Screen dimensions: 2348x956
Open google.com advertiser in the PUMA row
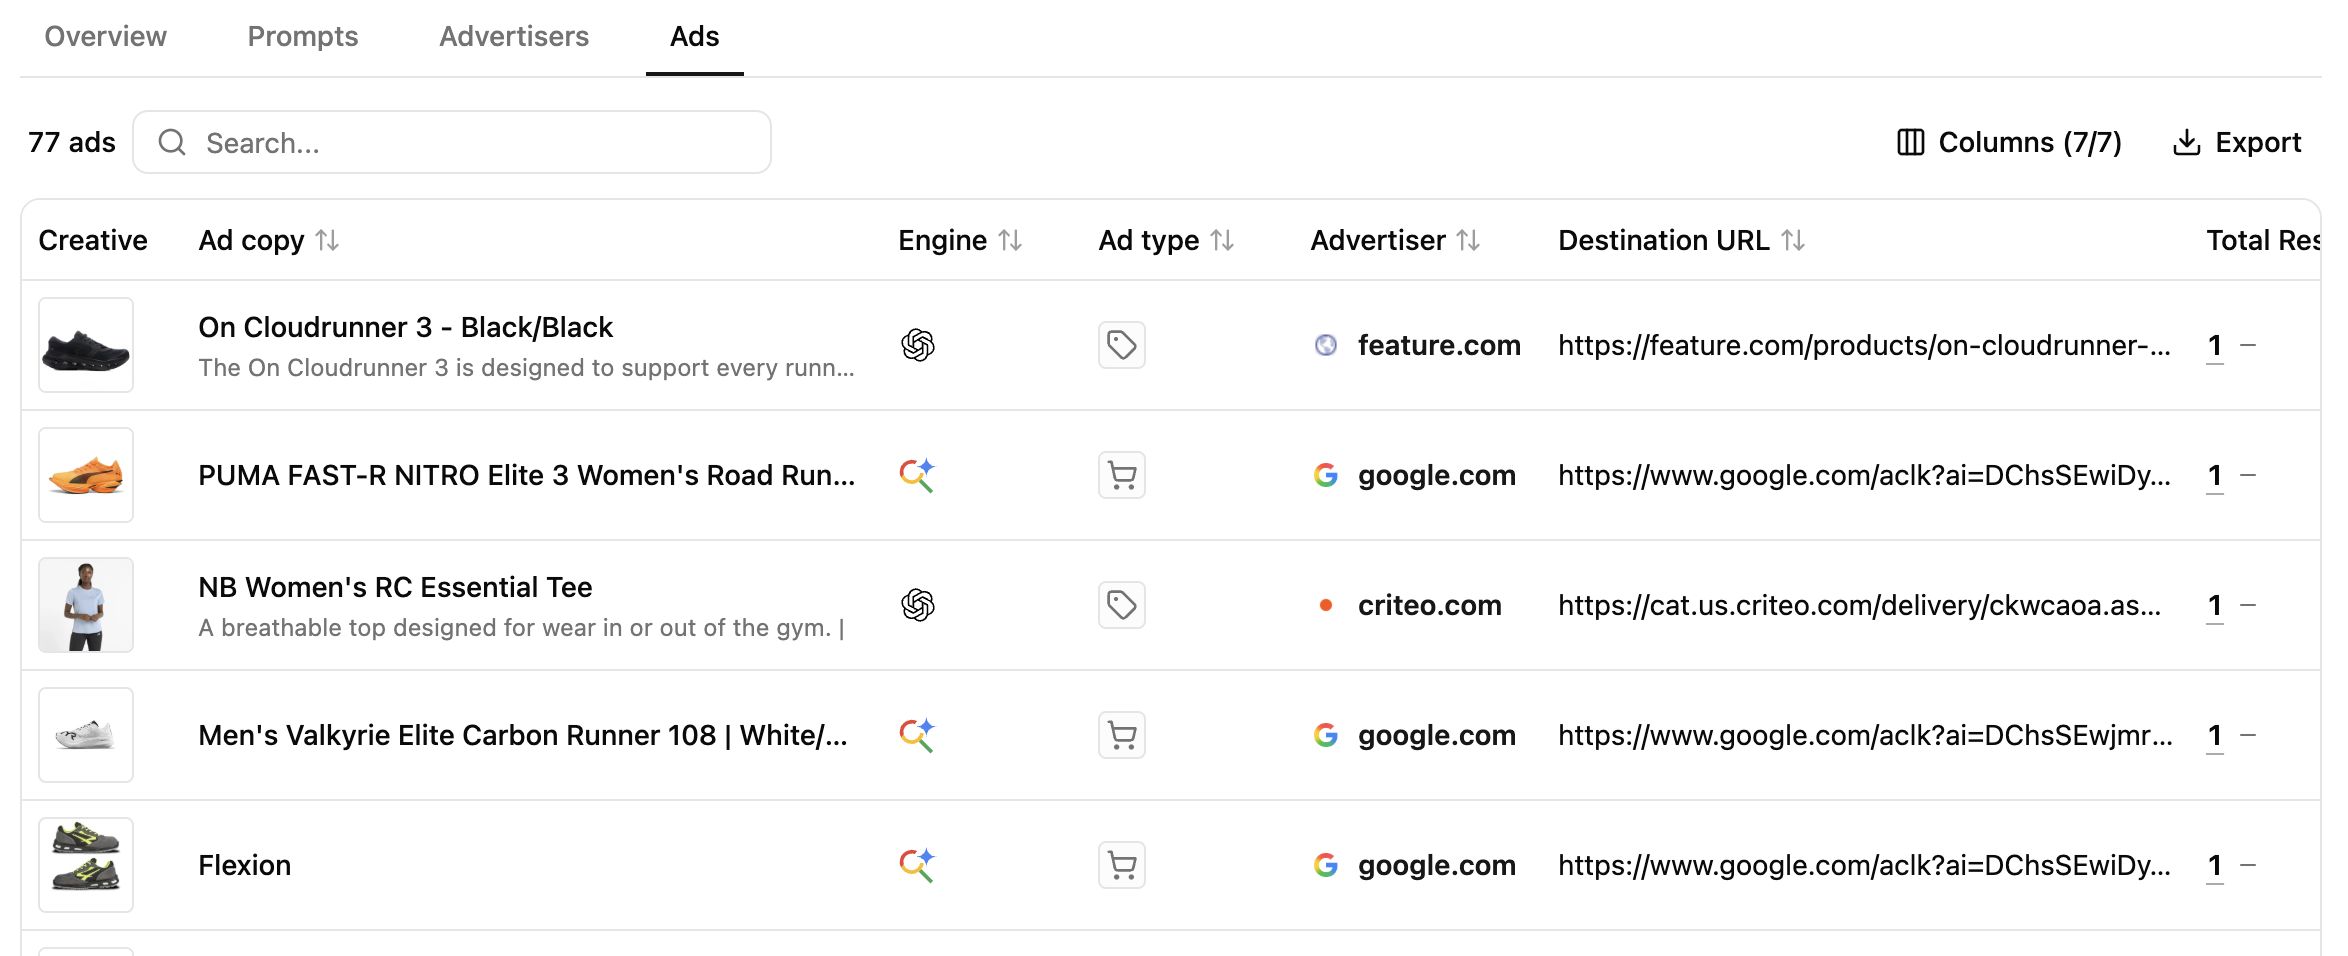tap(1437, 475)
